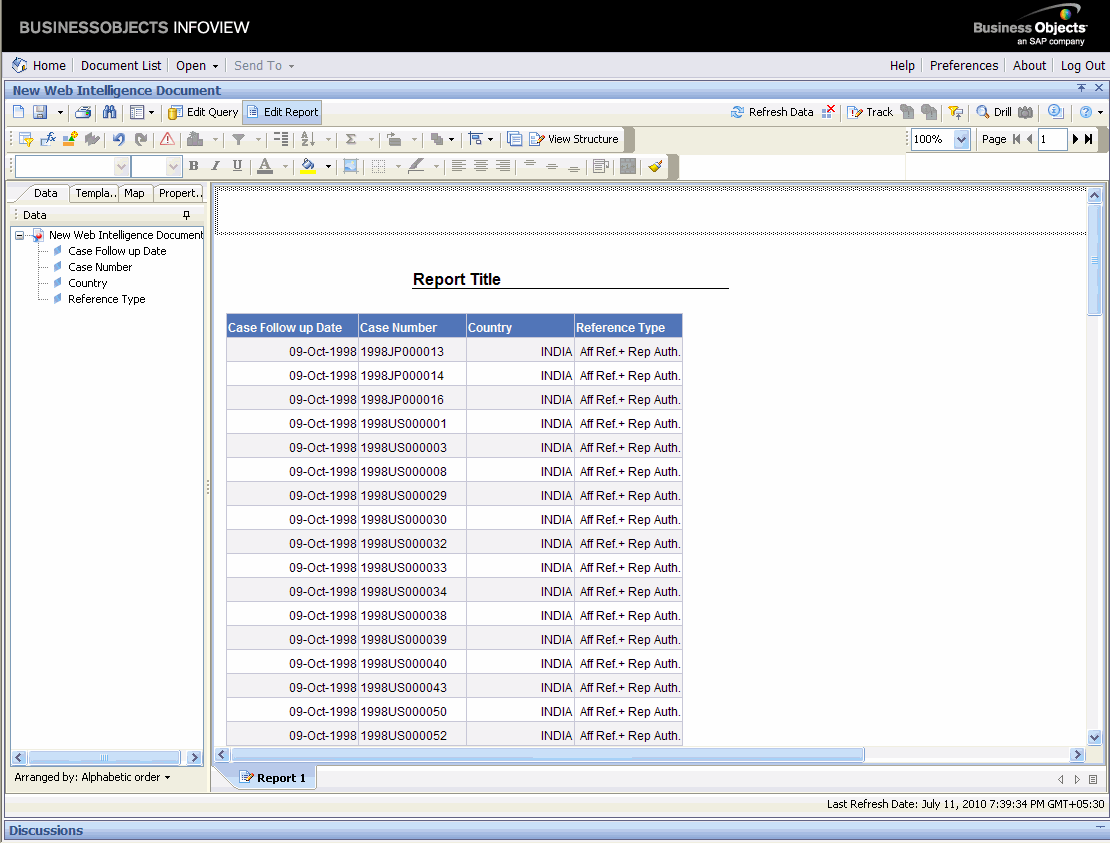Click the Find binoculars icon
Image resolution: width=1110 pixels, height=844 pixels.
coord(109,112)
